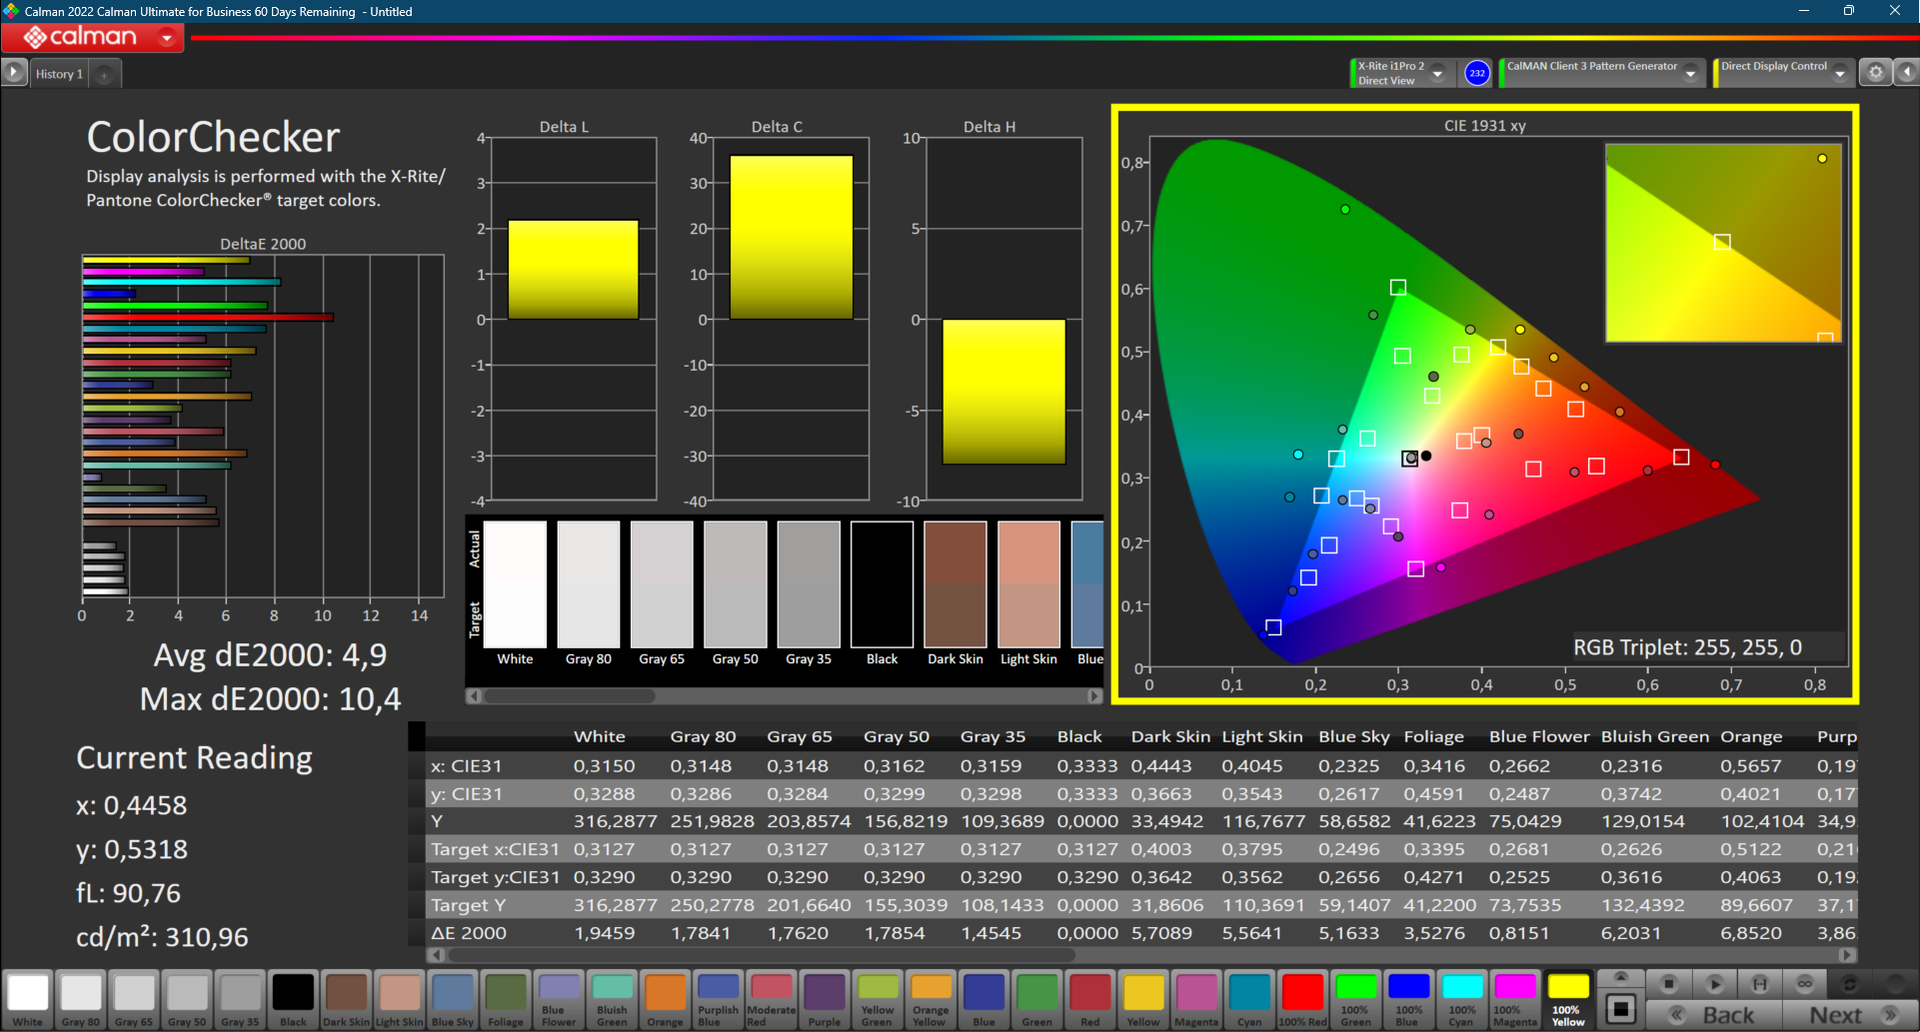Expand CalMAN Client 3 Pattern Generator dropdown
The image size is (1920, 1032).
(x=1690, y=74)
